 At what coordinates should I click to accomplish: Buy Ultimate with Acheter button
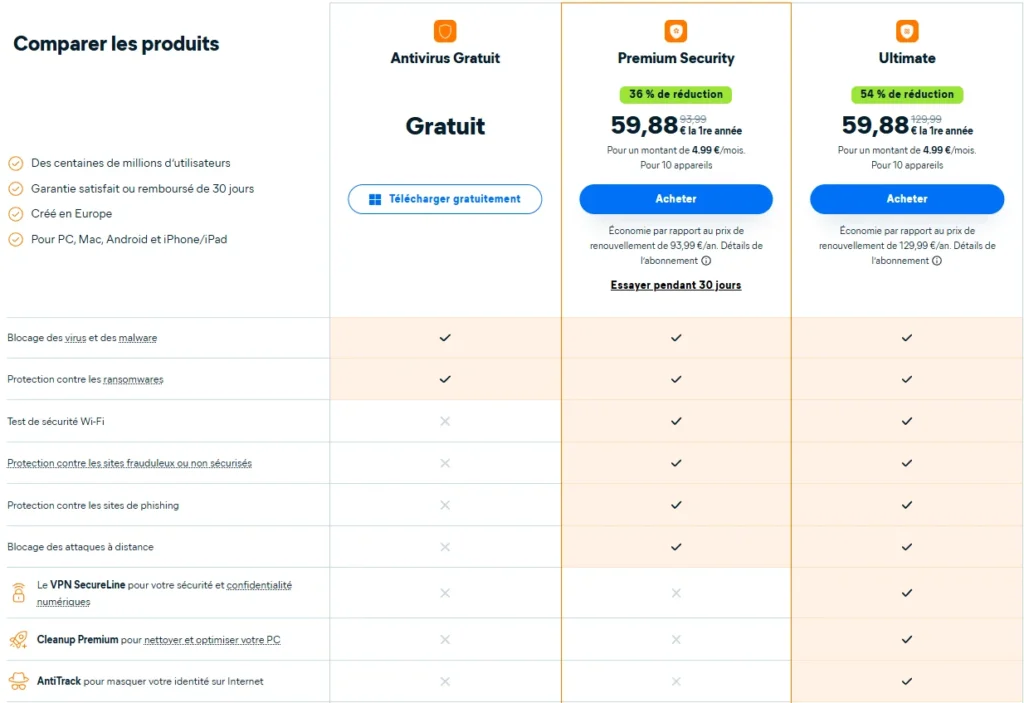pyautogui.click(x=906, y=199)
